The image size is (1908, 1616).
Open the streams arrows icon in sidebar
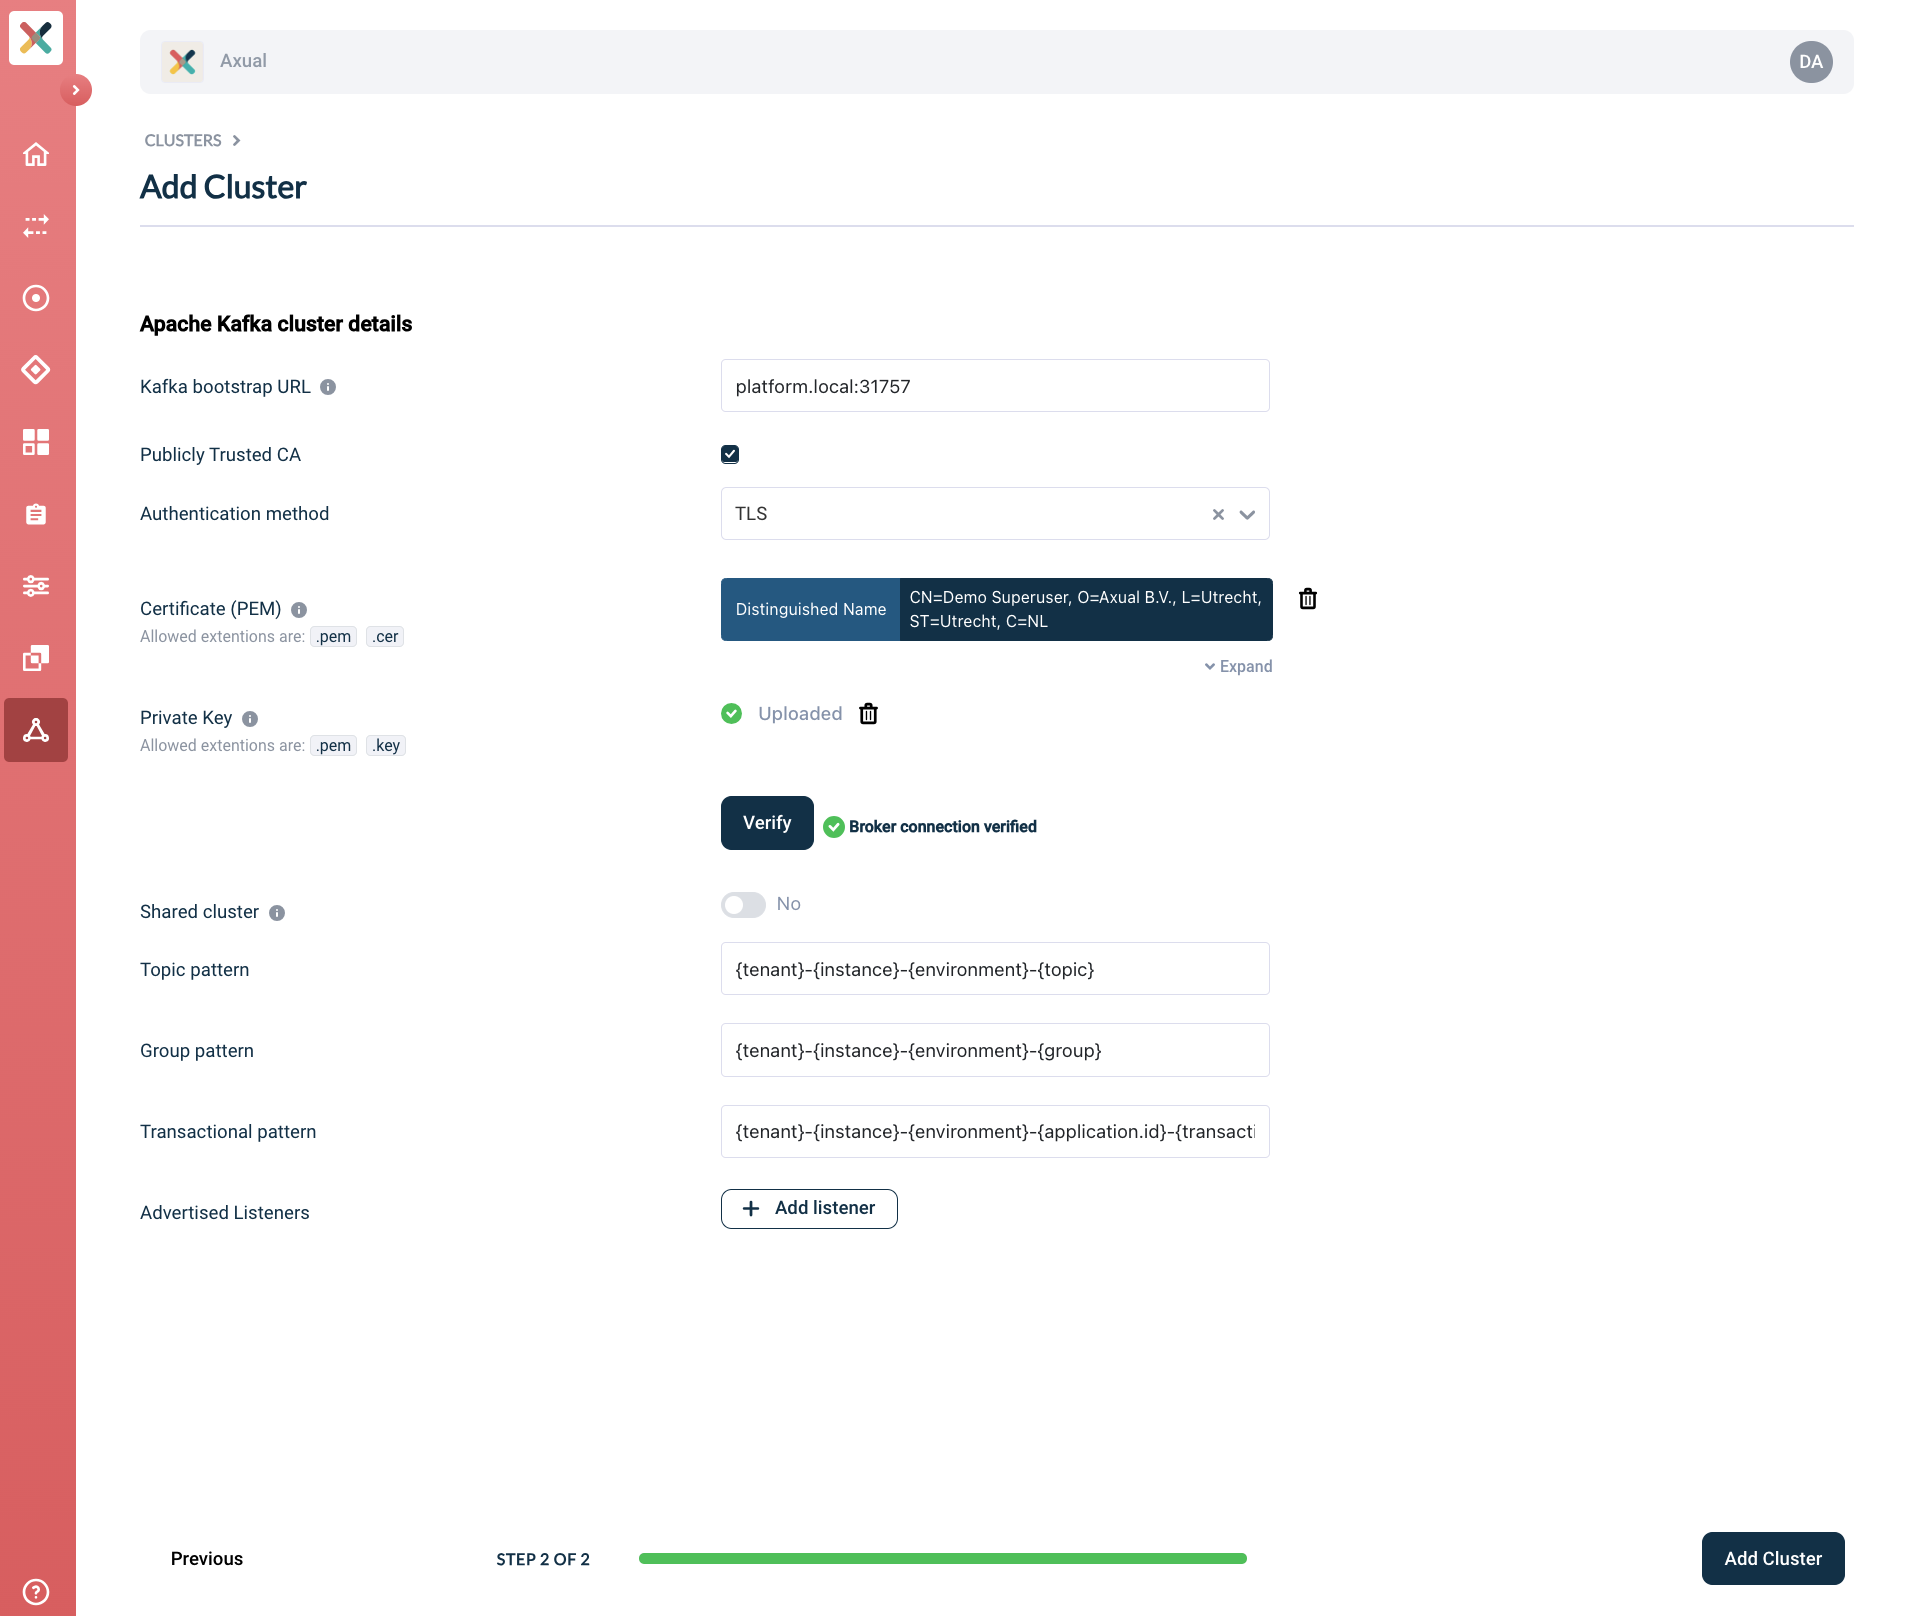point(36,226)
